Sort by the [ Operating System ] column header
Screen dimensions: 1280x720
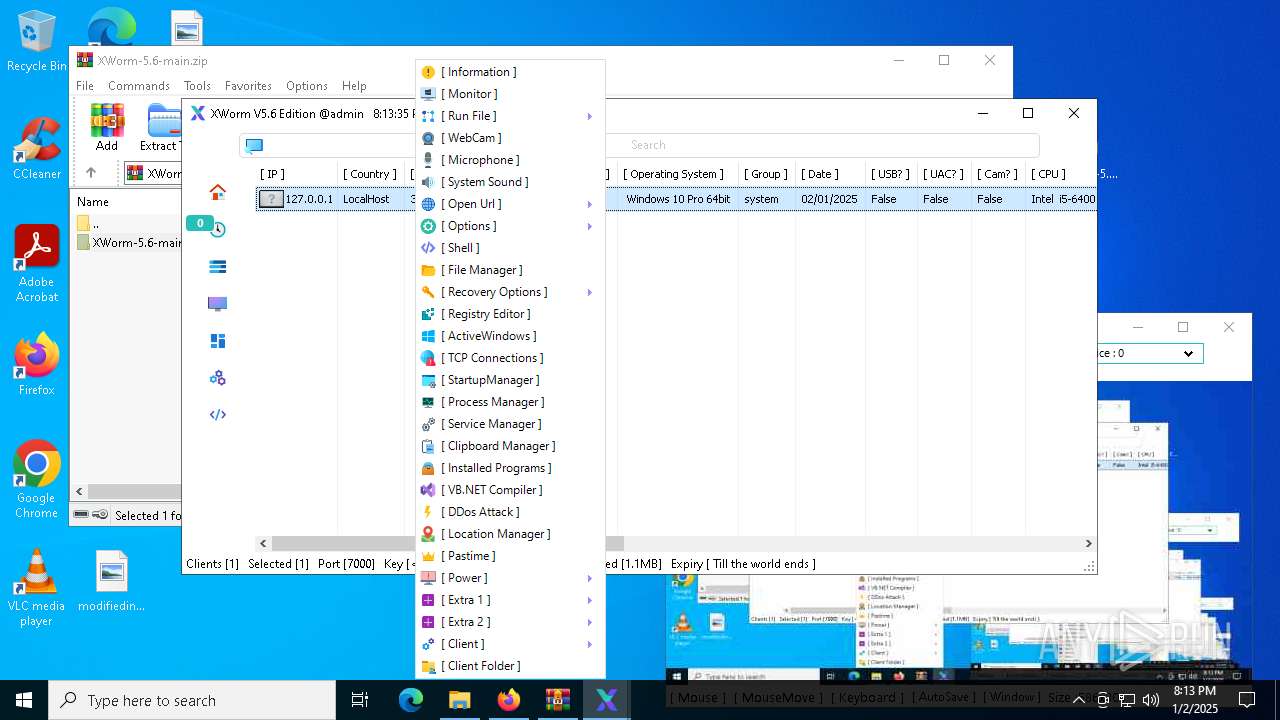point(675,174)
